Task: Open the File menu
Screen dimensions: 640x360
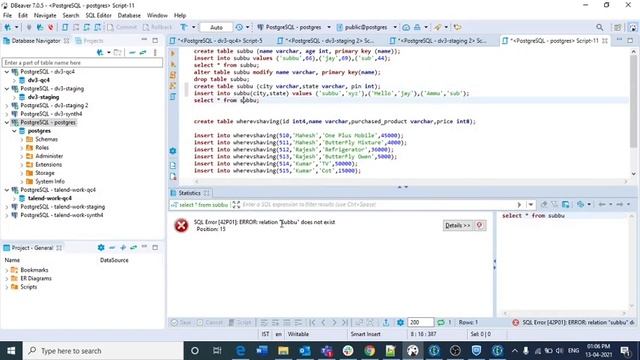Action: [7, 15]
